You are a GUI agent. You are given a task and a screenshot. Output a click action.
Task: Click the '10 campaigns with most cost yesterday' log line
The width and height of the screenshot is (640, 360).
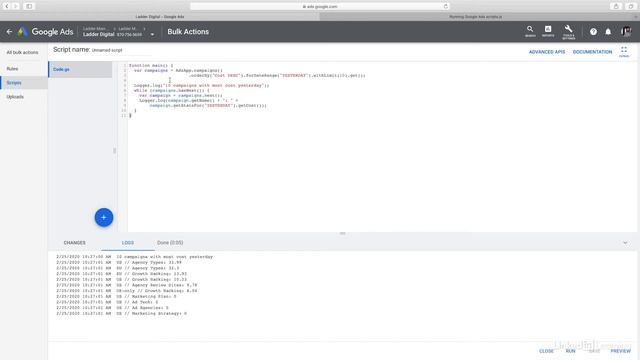pyautogui.click(x=134, y=257)
